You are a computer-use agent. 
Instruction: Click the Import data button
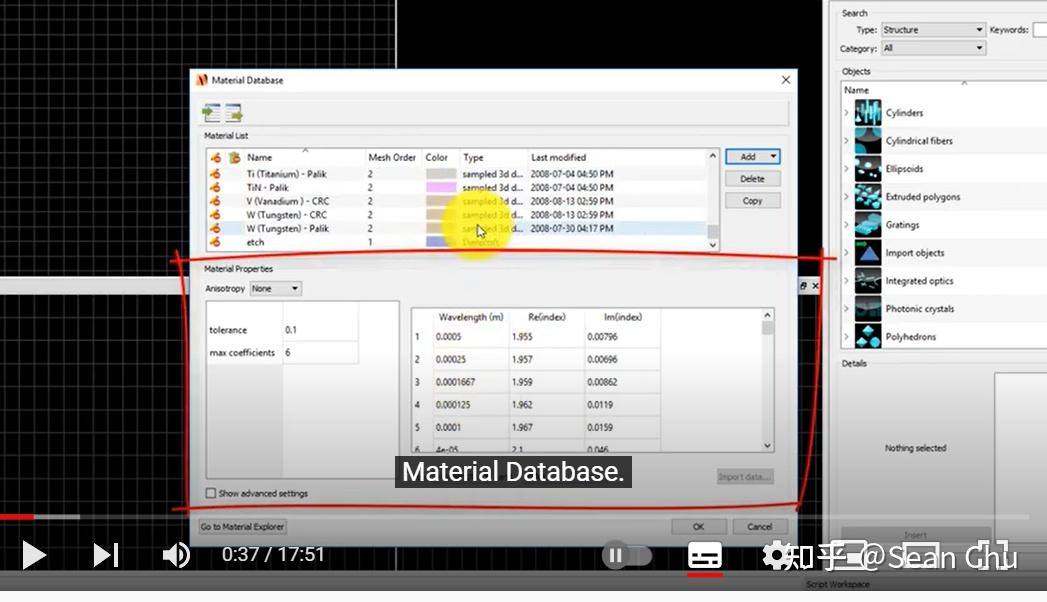pos(745,477)
